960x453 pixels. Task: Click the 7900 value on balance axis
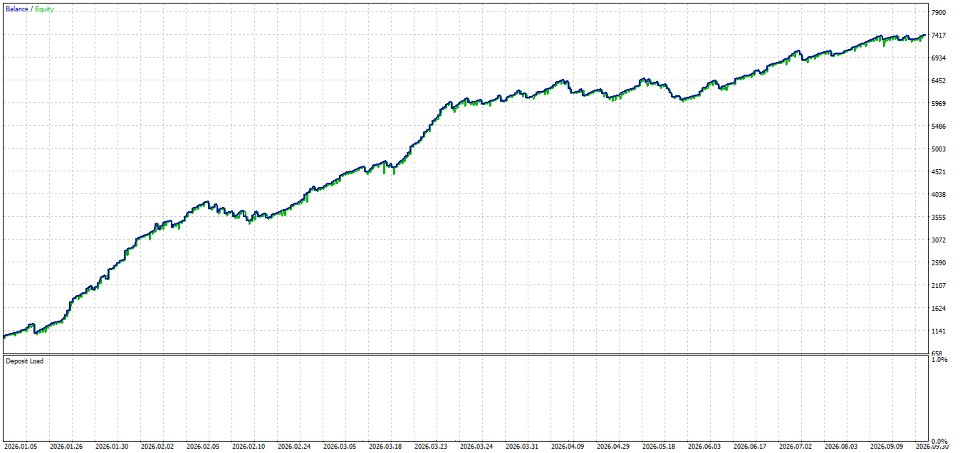point(938,12)
